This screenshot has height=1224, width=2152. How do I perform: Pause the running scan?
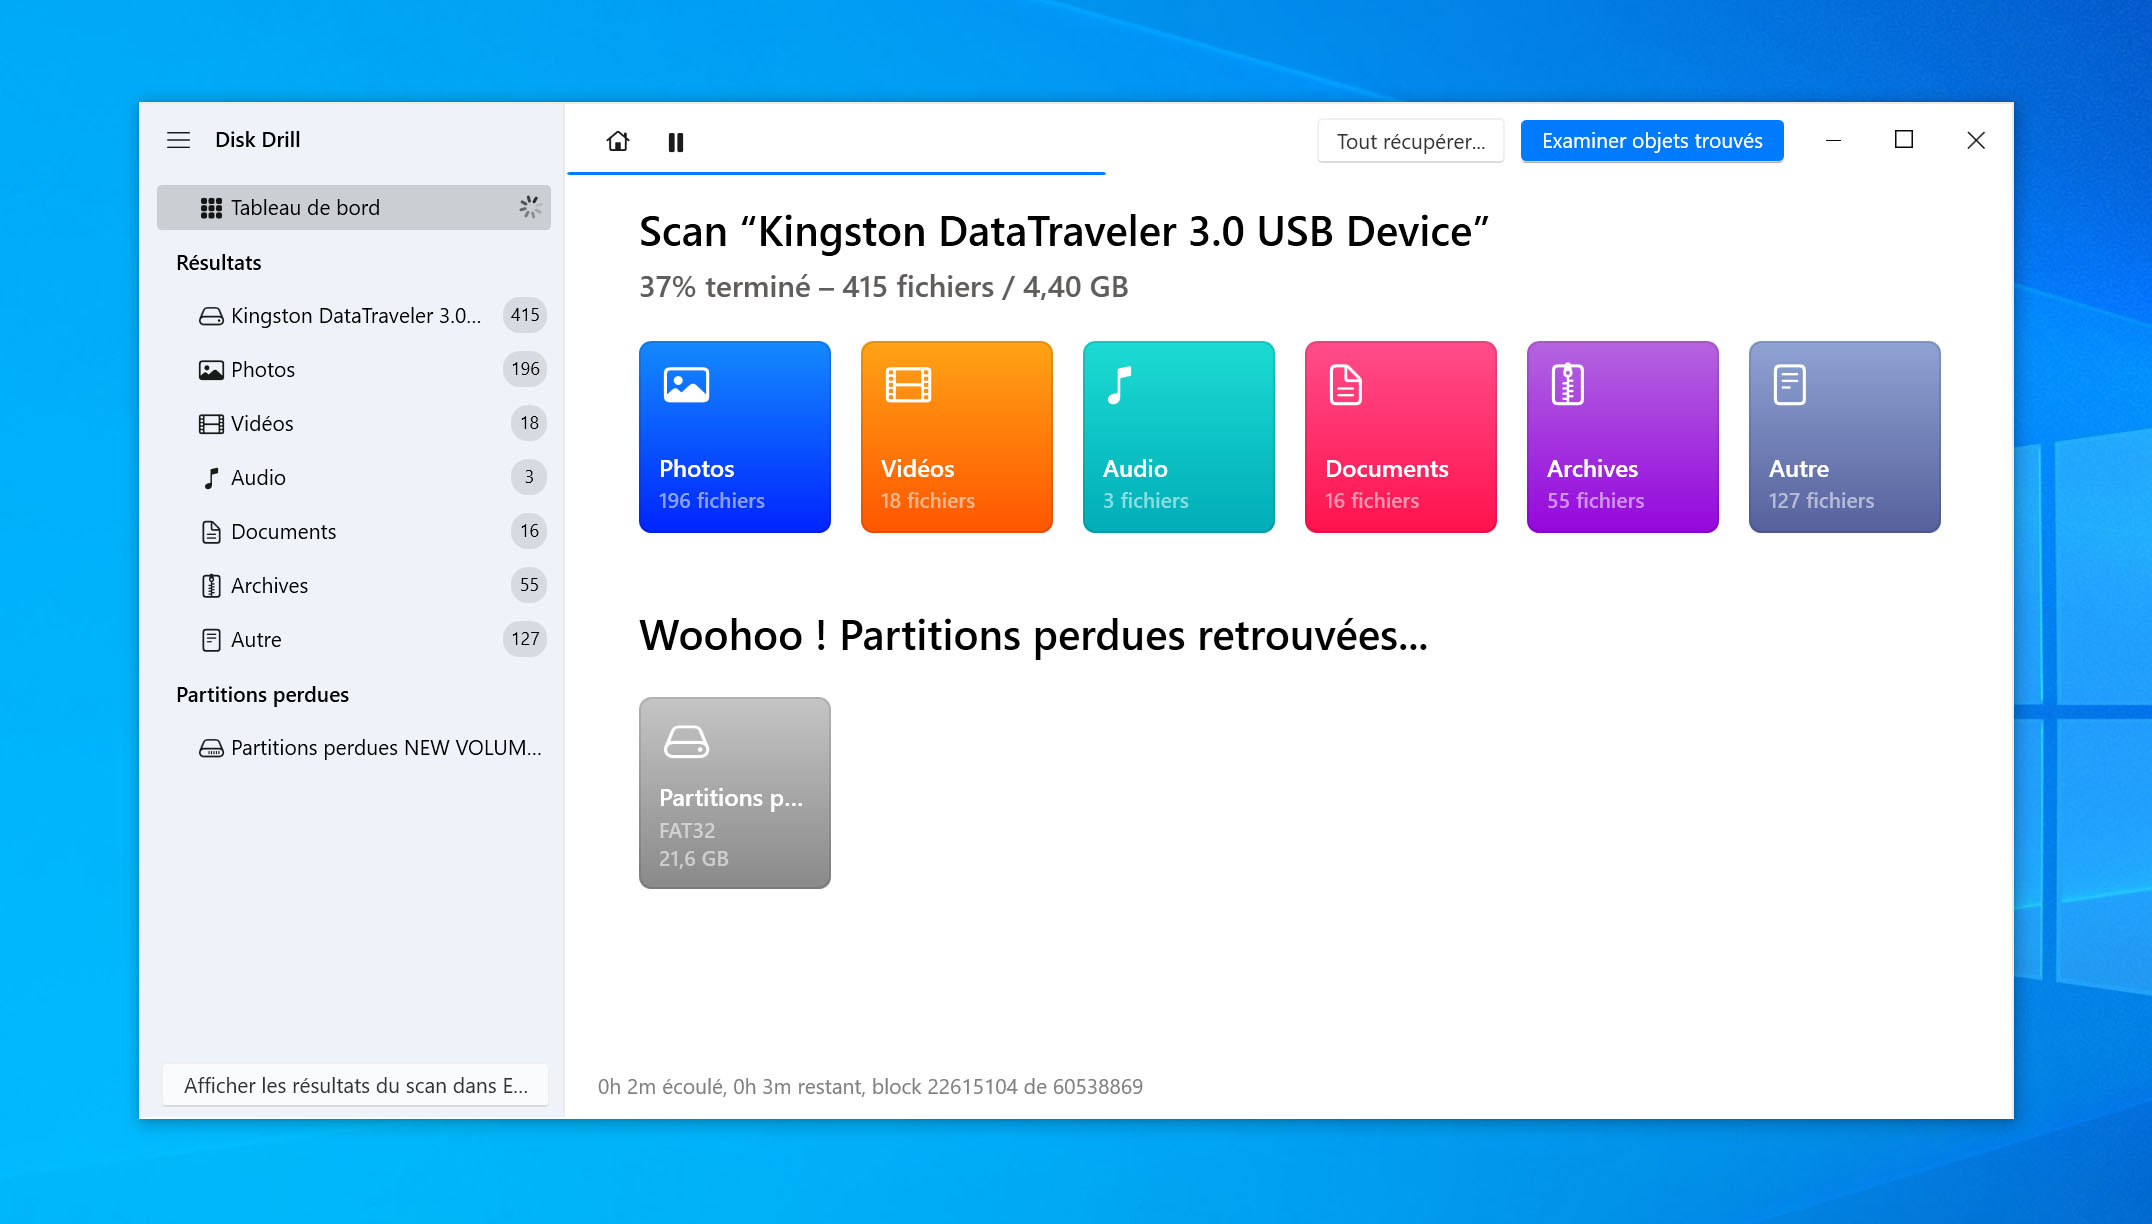click(676, 142)
